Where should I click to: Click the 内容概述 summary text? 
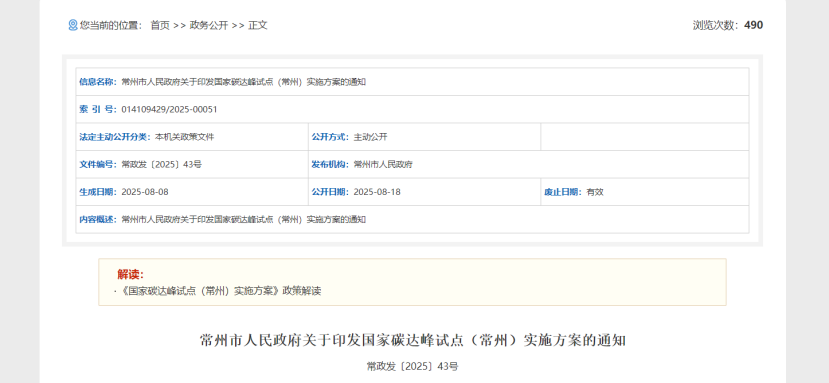click(244, 220)
